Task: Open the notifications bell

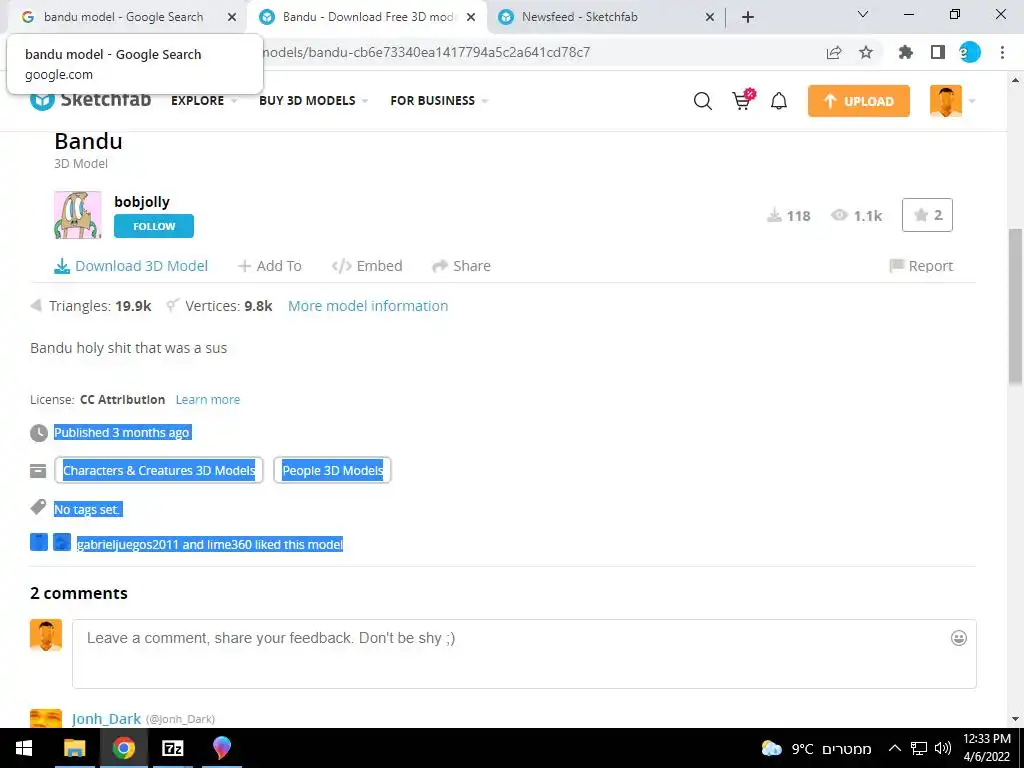Action: pos(779,101)
